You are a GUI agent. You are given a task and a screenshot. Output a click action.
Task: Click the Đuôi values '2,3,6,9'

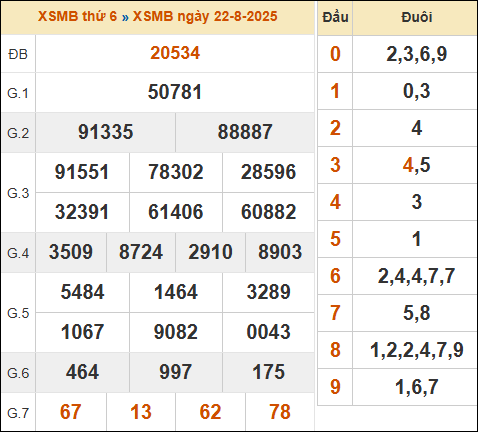(417, 54)
